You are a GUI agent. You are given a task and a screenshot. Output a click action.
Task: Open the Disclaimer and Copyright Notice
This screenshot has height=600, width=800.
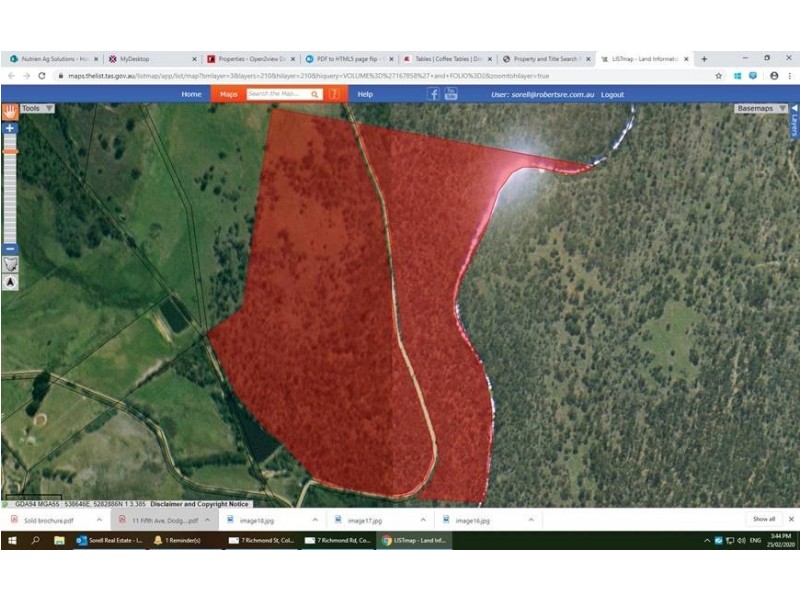tap(198, 501)
